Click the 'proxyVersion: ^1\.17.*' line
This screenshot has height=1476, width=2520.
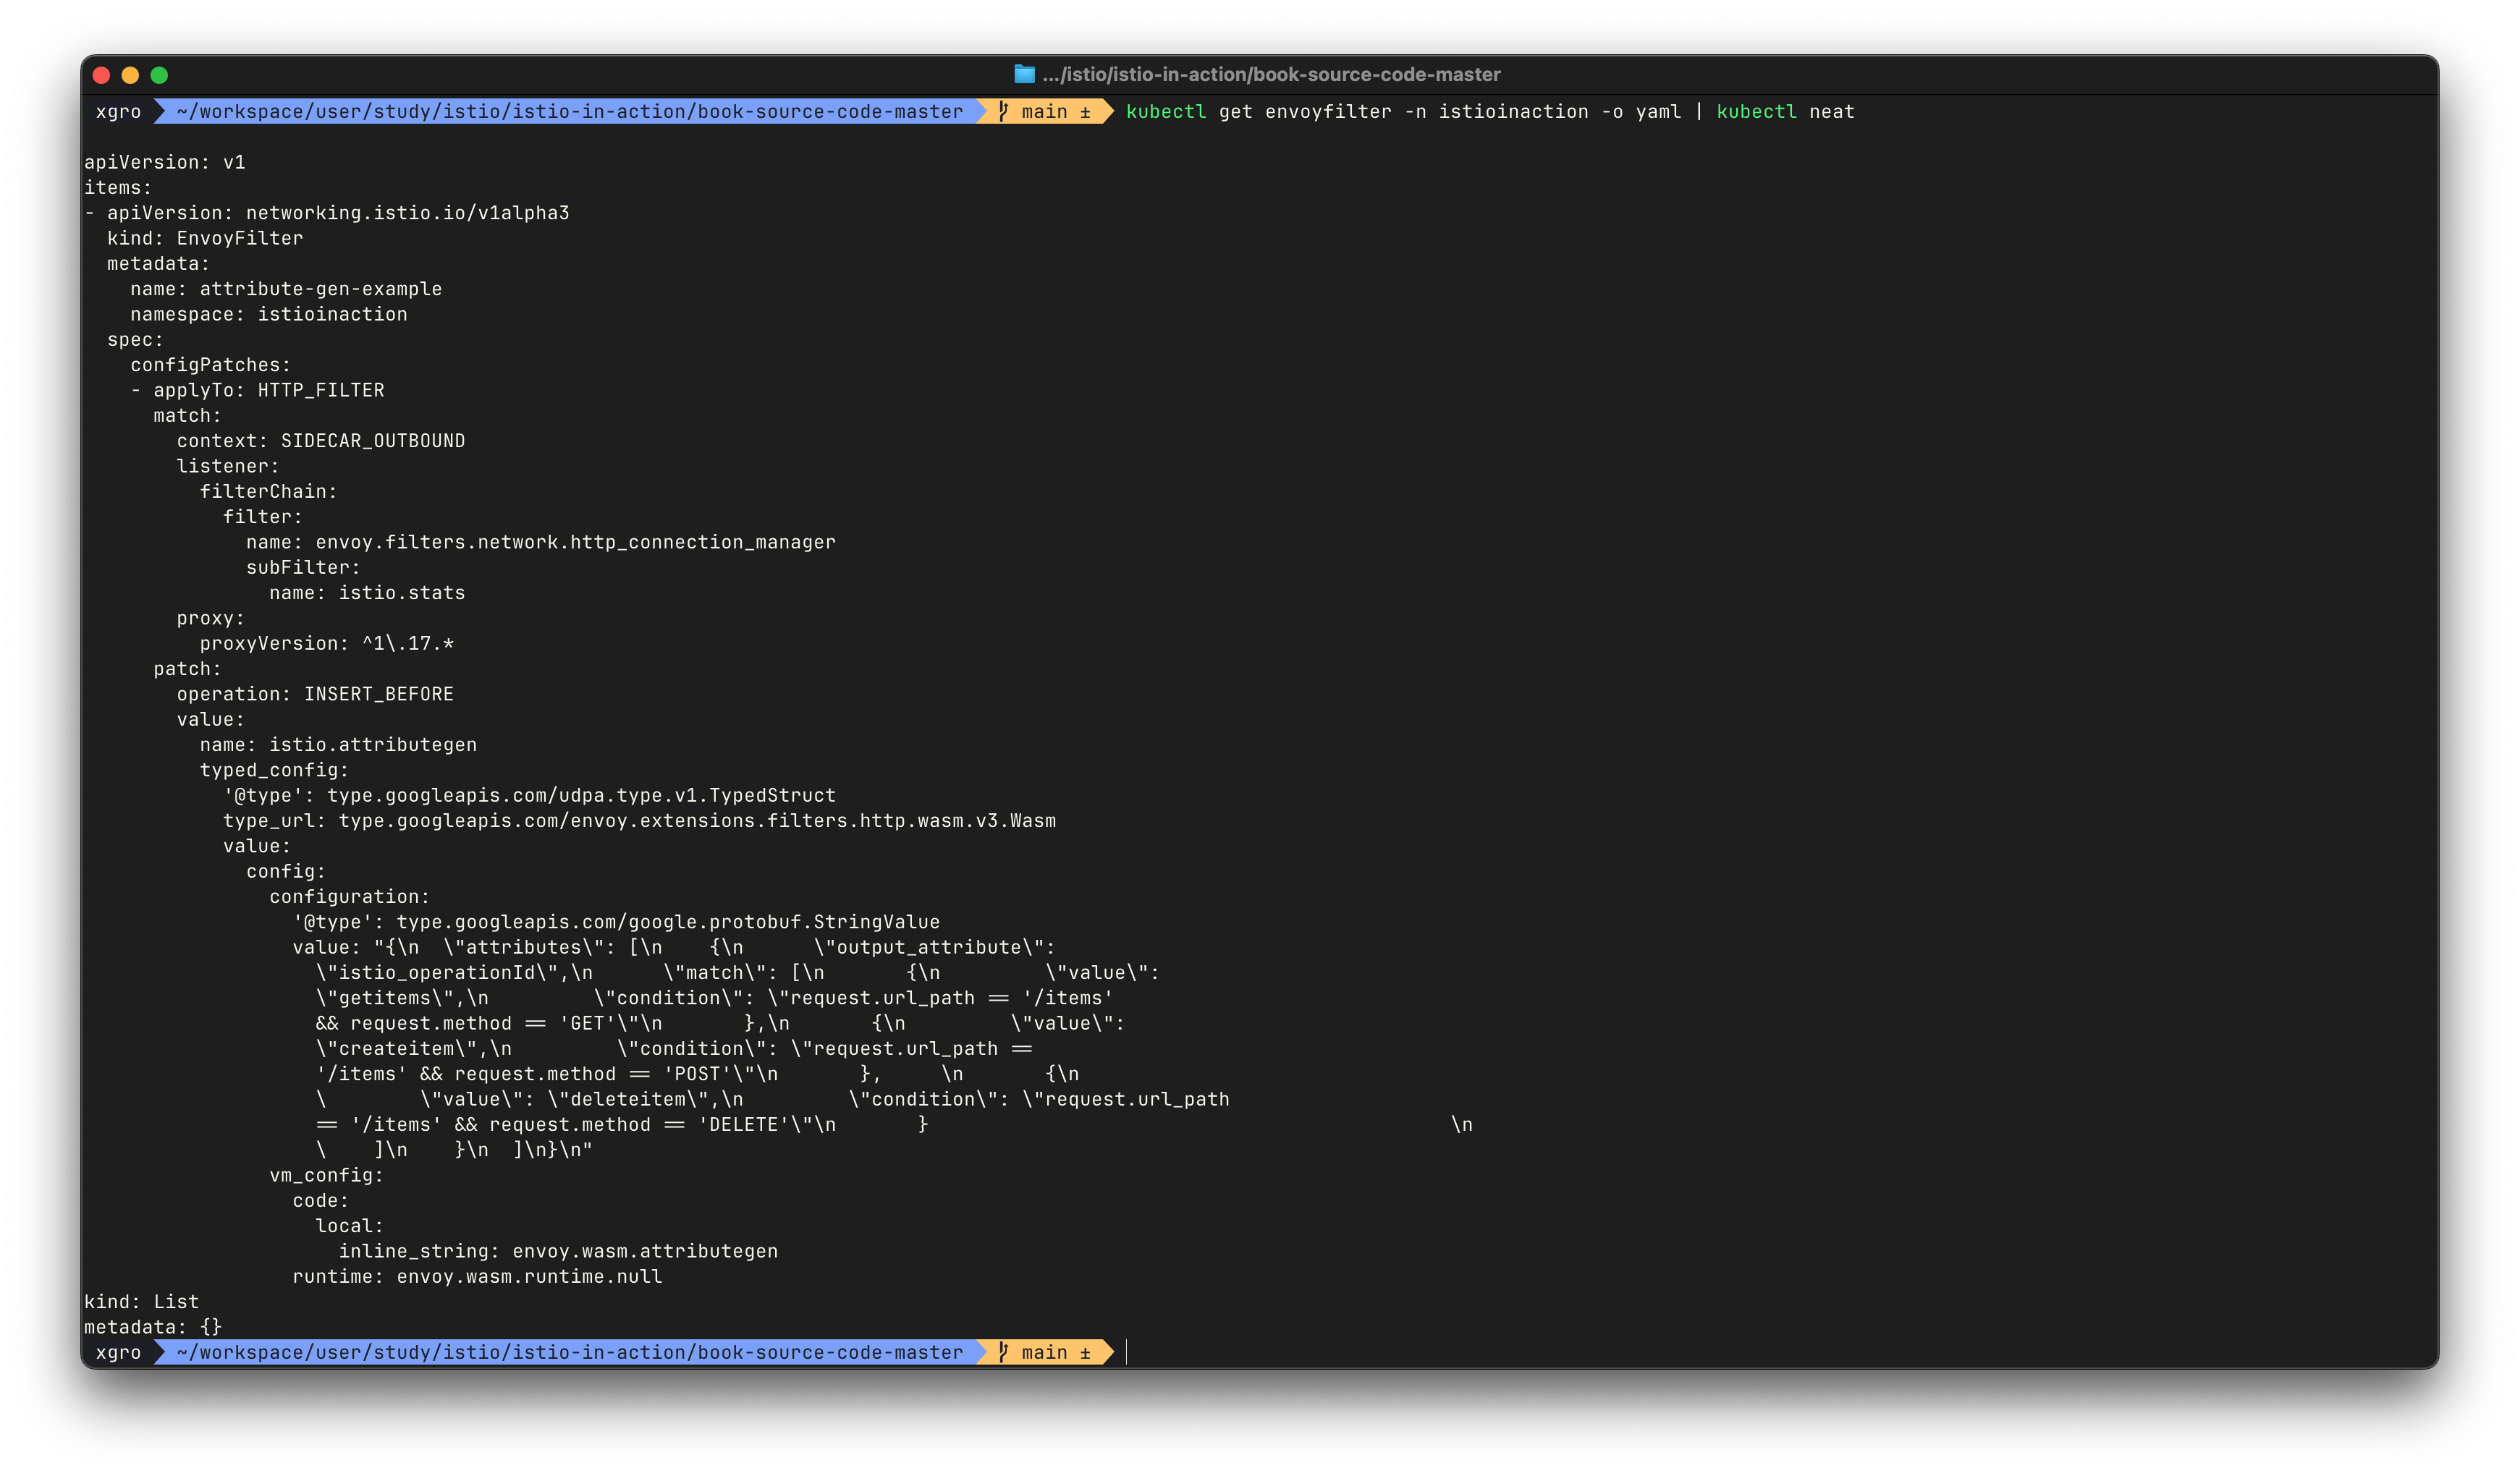pos(327,643)
